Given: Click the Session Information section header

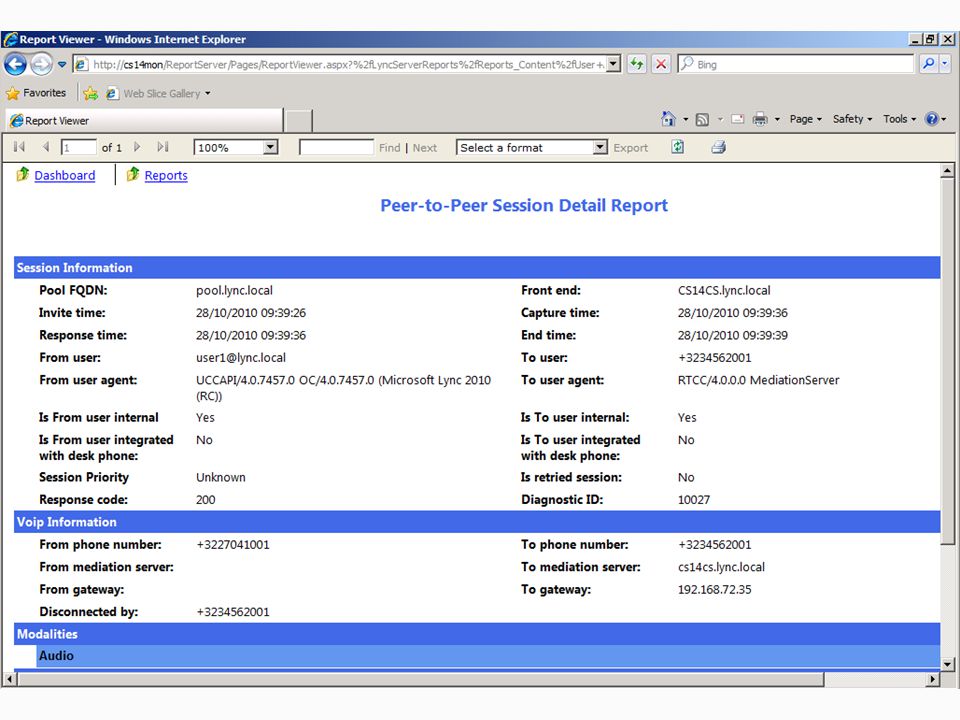Looking at the screenshot, I should (477, 268).
